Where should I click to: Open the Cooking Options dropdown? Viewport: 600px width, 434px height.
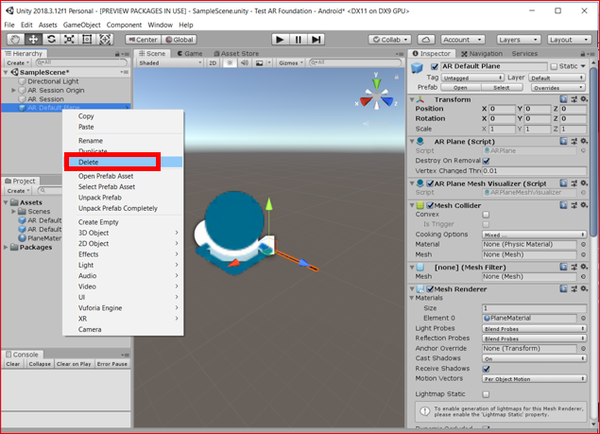[534, 235]
